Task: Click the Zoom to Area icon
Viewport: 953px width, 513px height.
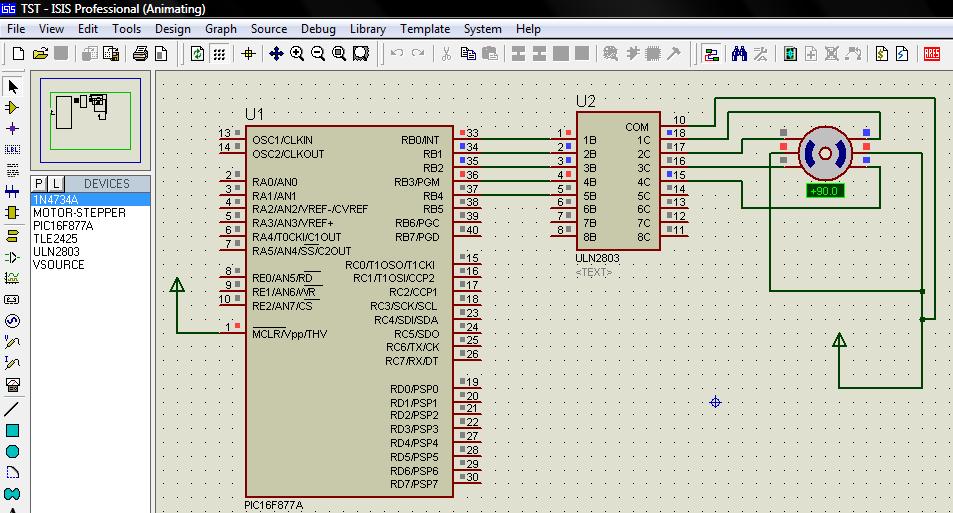Action: coord(360,53)
